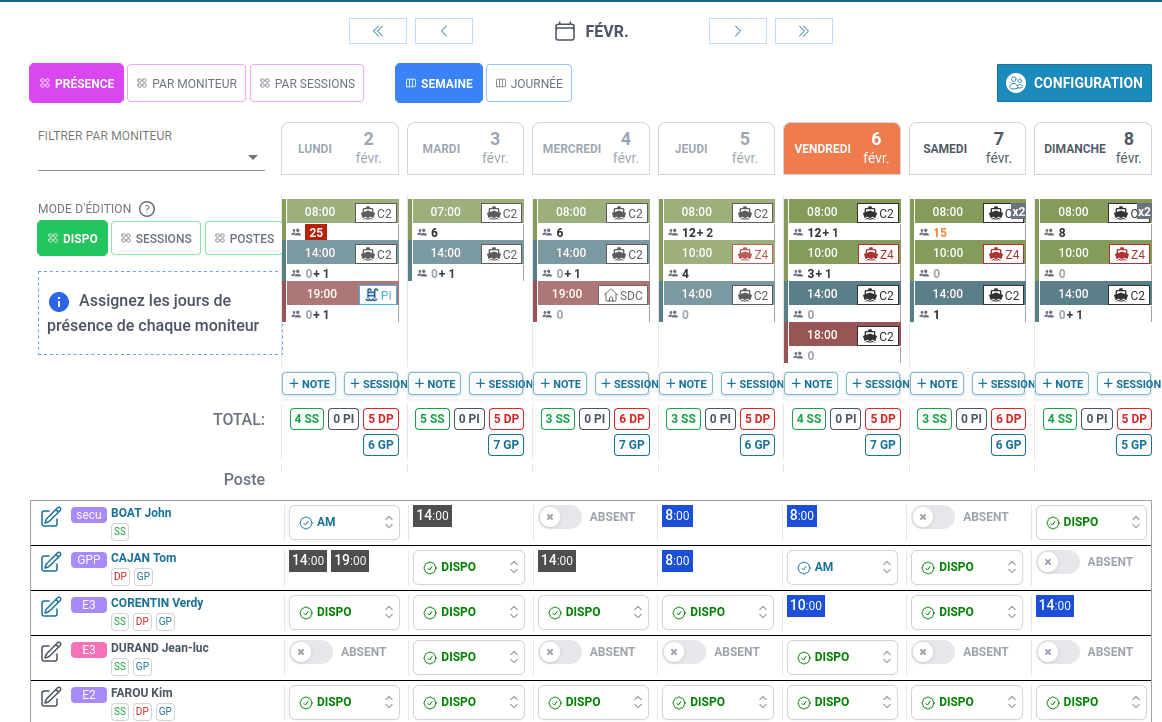This screenshot has height=722, width=1162.
Task: Open CAJAN Tom's DISPO dropdown on Mardi
Action: [468, 567]
